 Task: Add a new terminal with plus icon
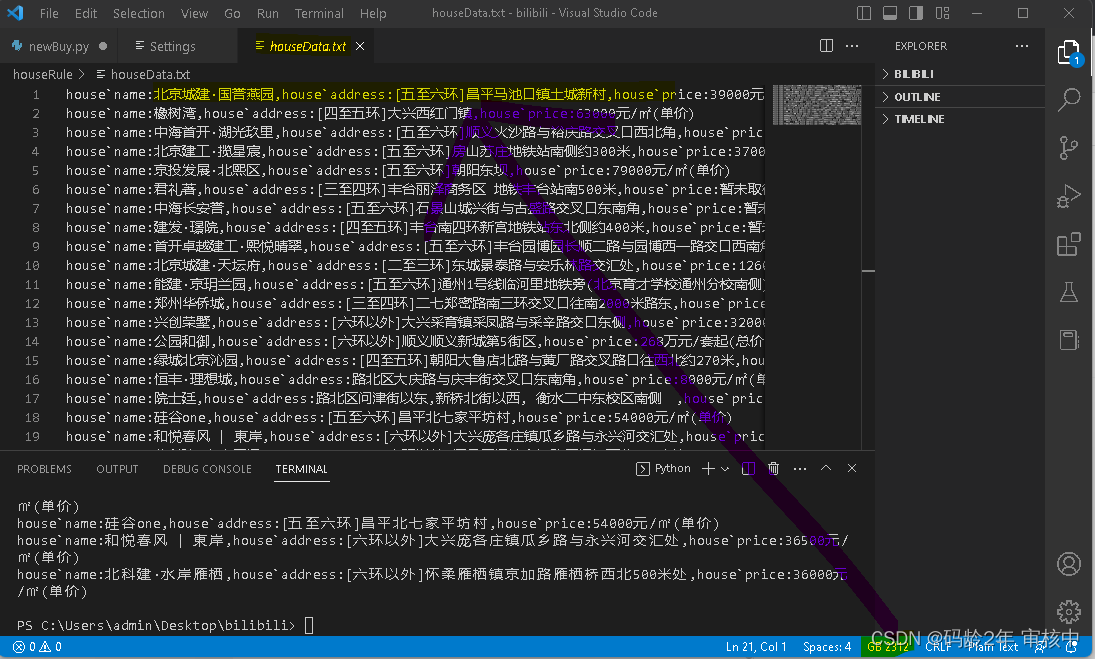tap(708, 468)
